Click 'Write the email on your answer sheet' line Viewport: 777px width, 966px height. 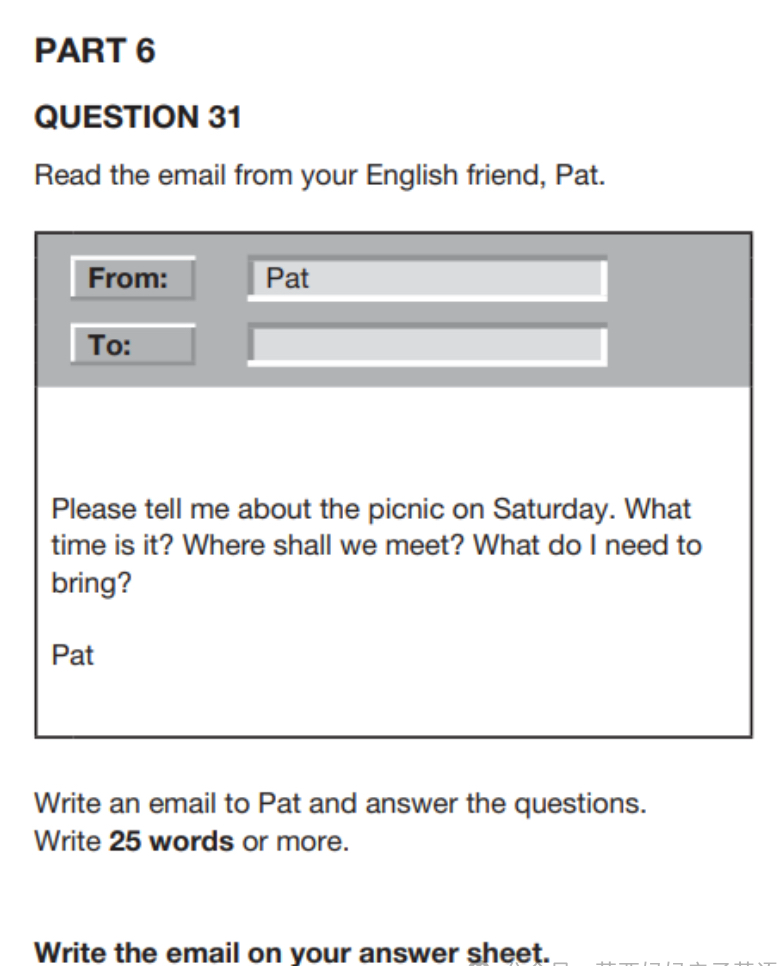coord(292,950)
